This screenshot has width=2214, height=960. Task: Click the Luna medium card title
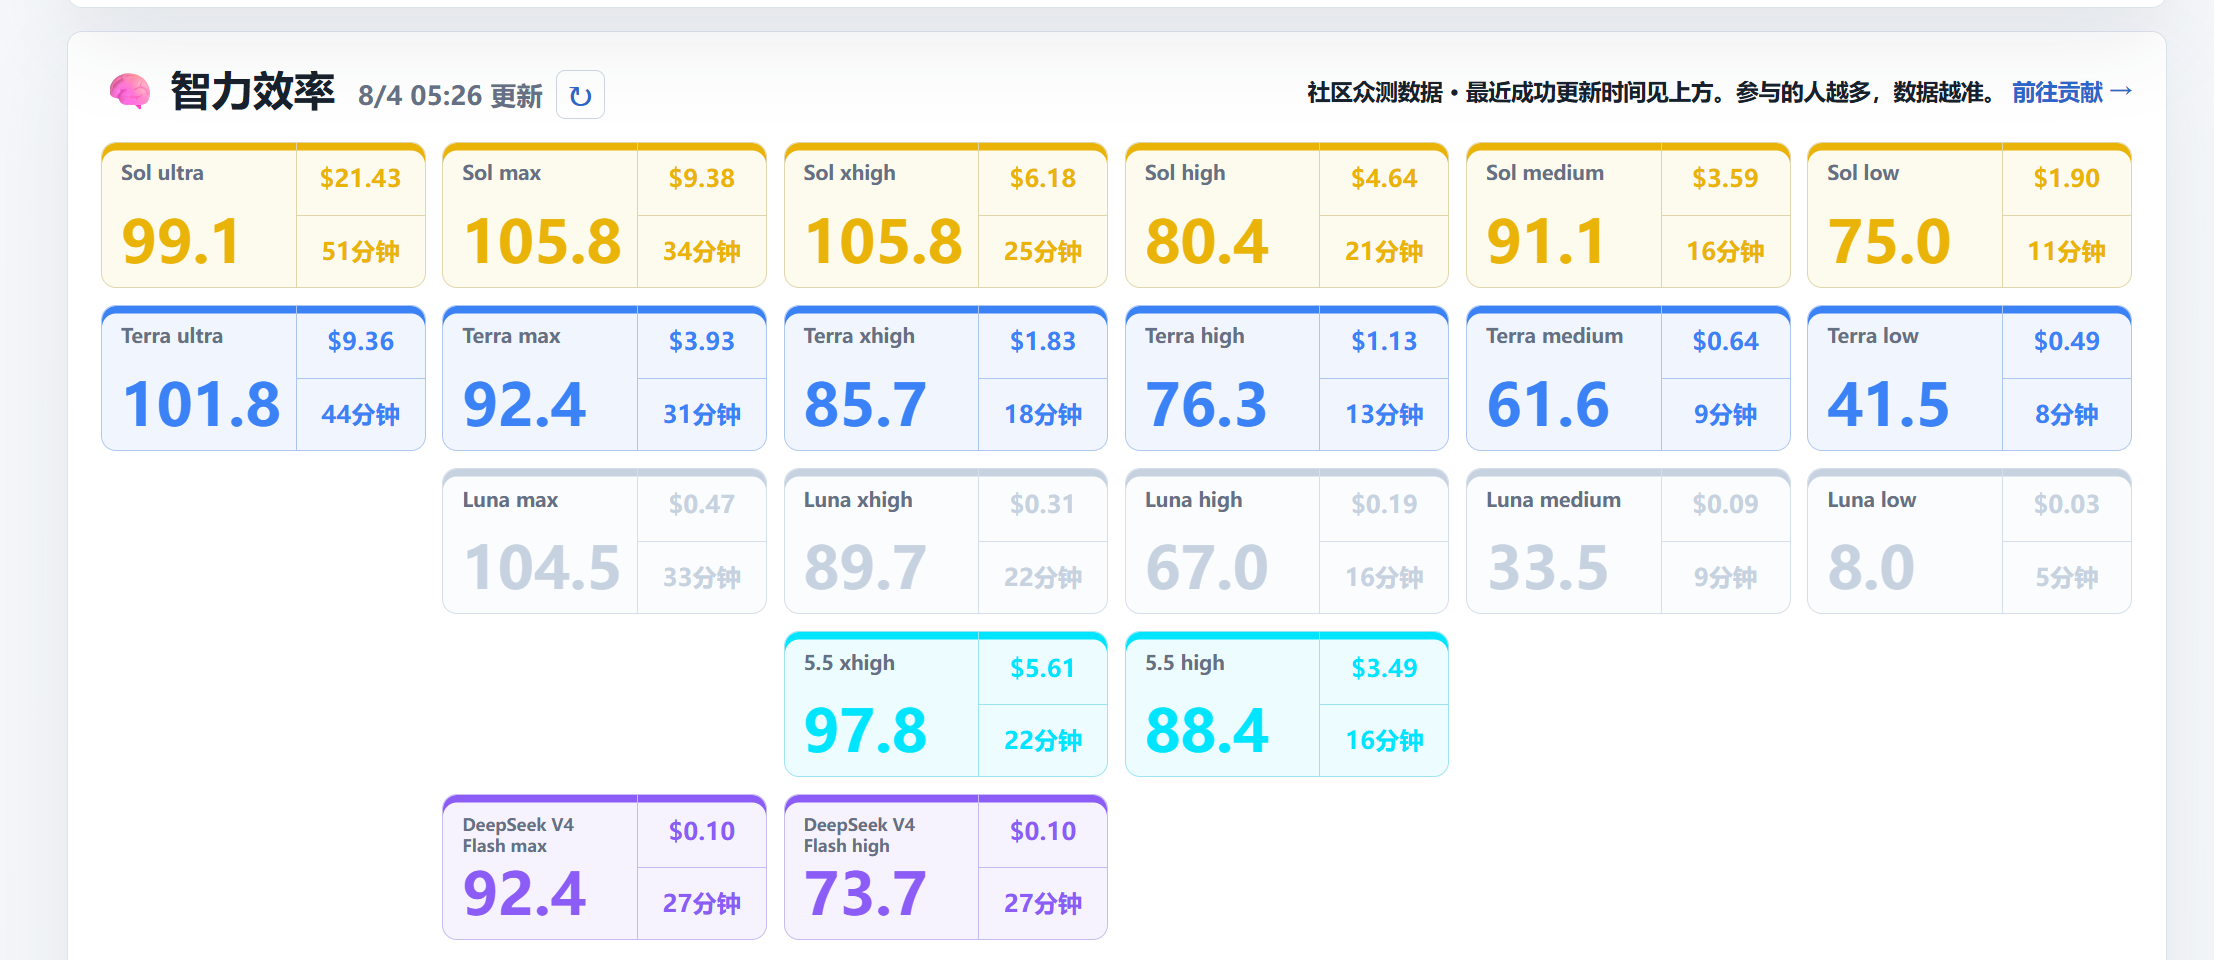coord(1554,500)
